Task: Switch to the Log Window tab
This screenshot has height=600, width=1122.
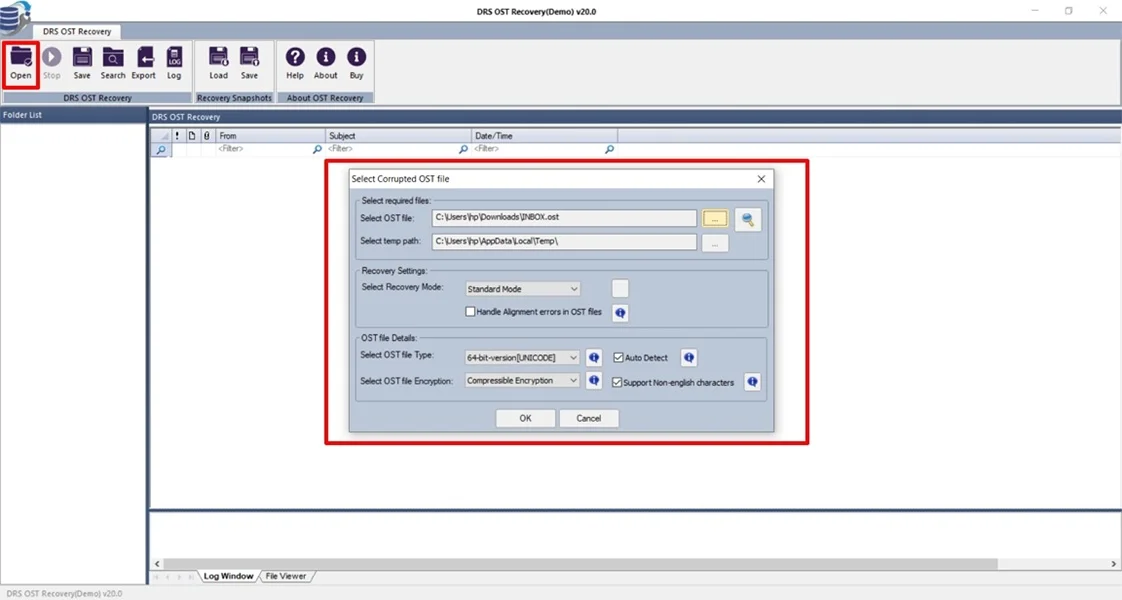Action: (x=228, y=576)
